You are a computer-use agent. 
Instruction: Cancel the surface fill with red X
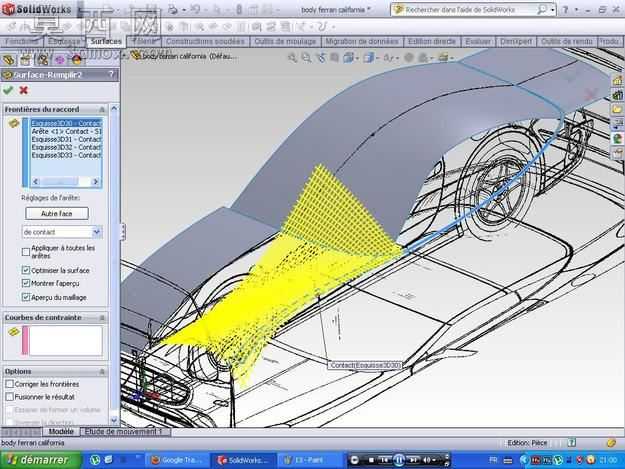click(24, 90)
